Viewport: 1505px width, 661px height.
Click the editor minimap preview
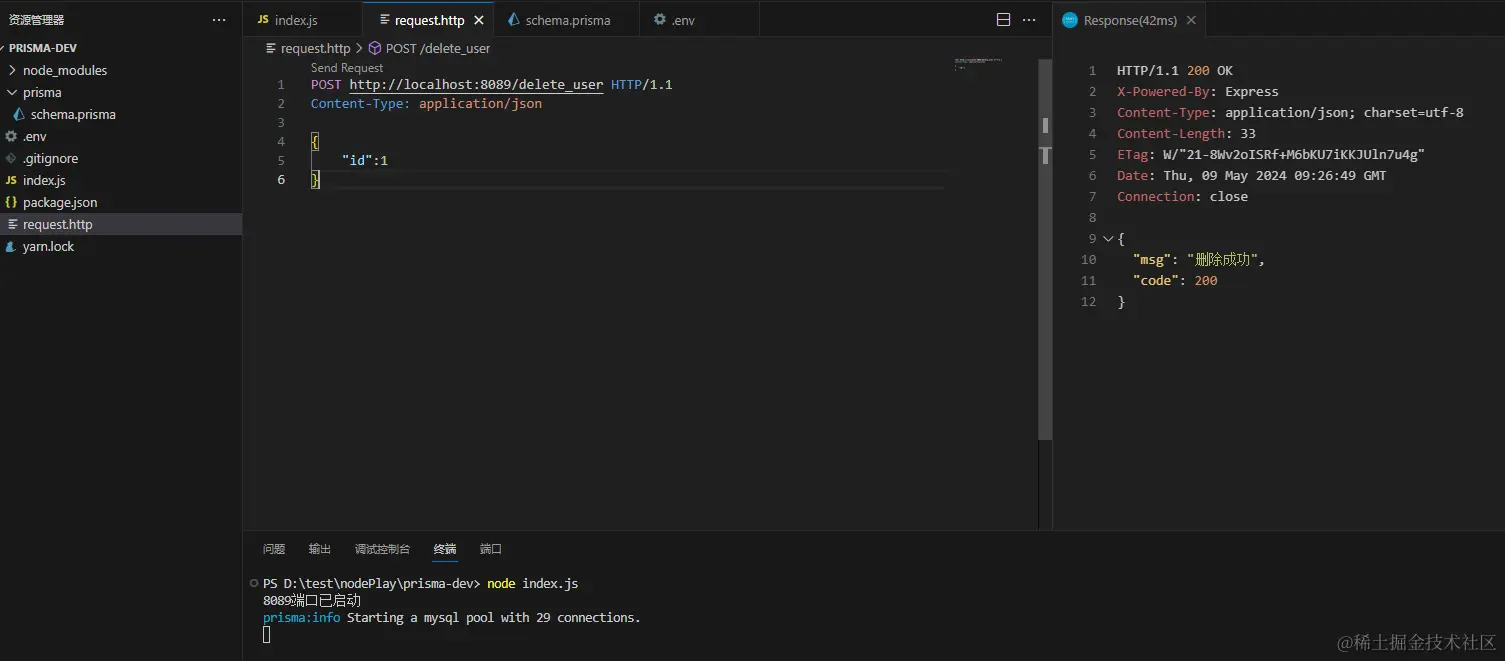(978, 64)
